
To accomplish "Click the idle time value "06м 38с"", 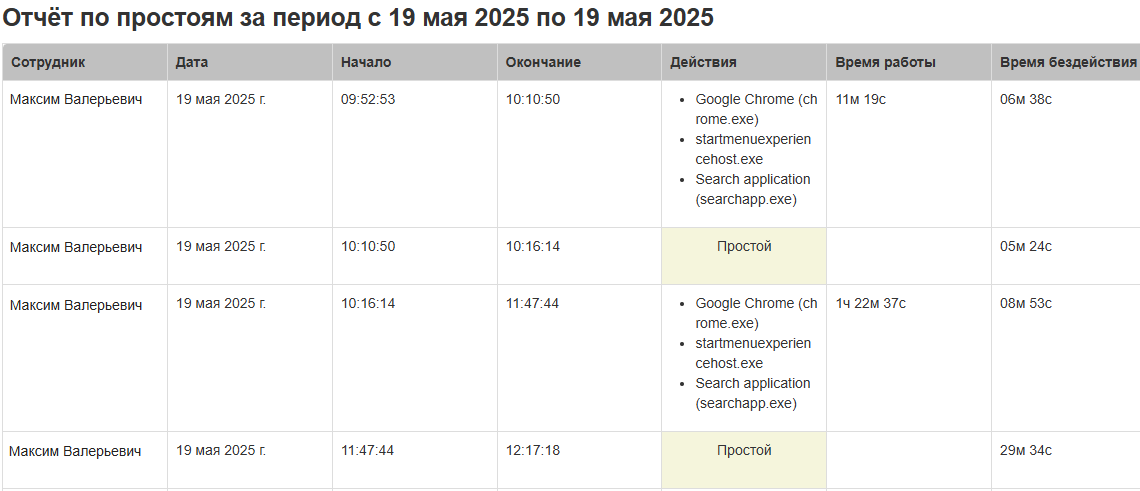I will click(1026, 99).
